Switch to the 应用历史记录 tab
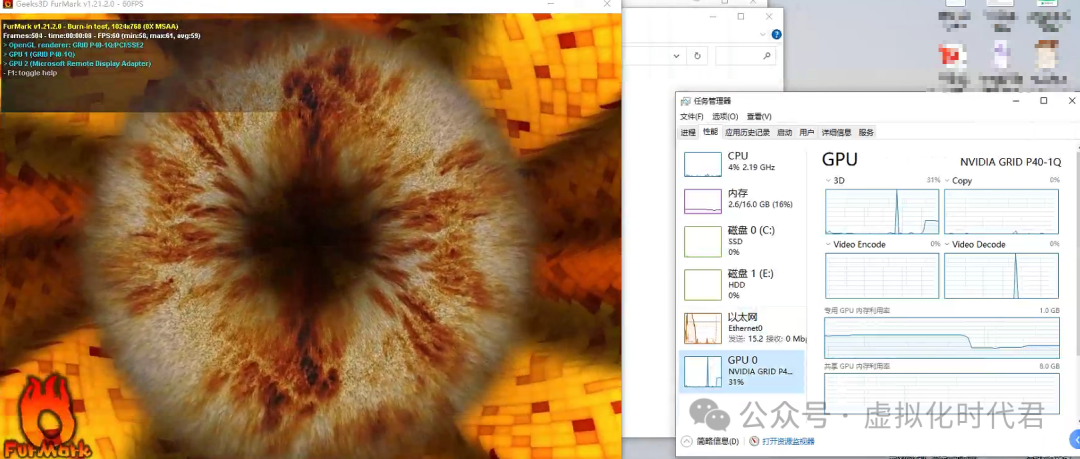The height and width of the screenshot is (459, 1080). click(x=747, y=132)
